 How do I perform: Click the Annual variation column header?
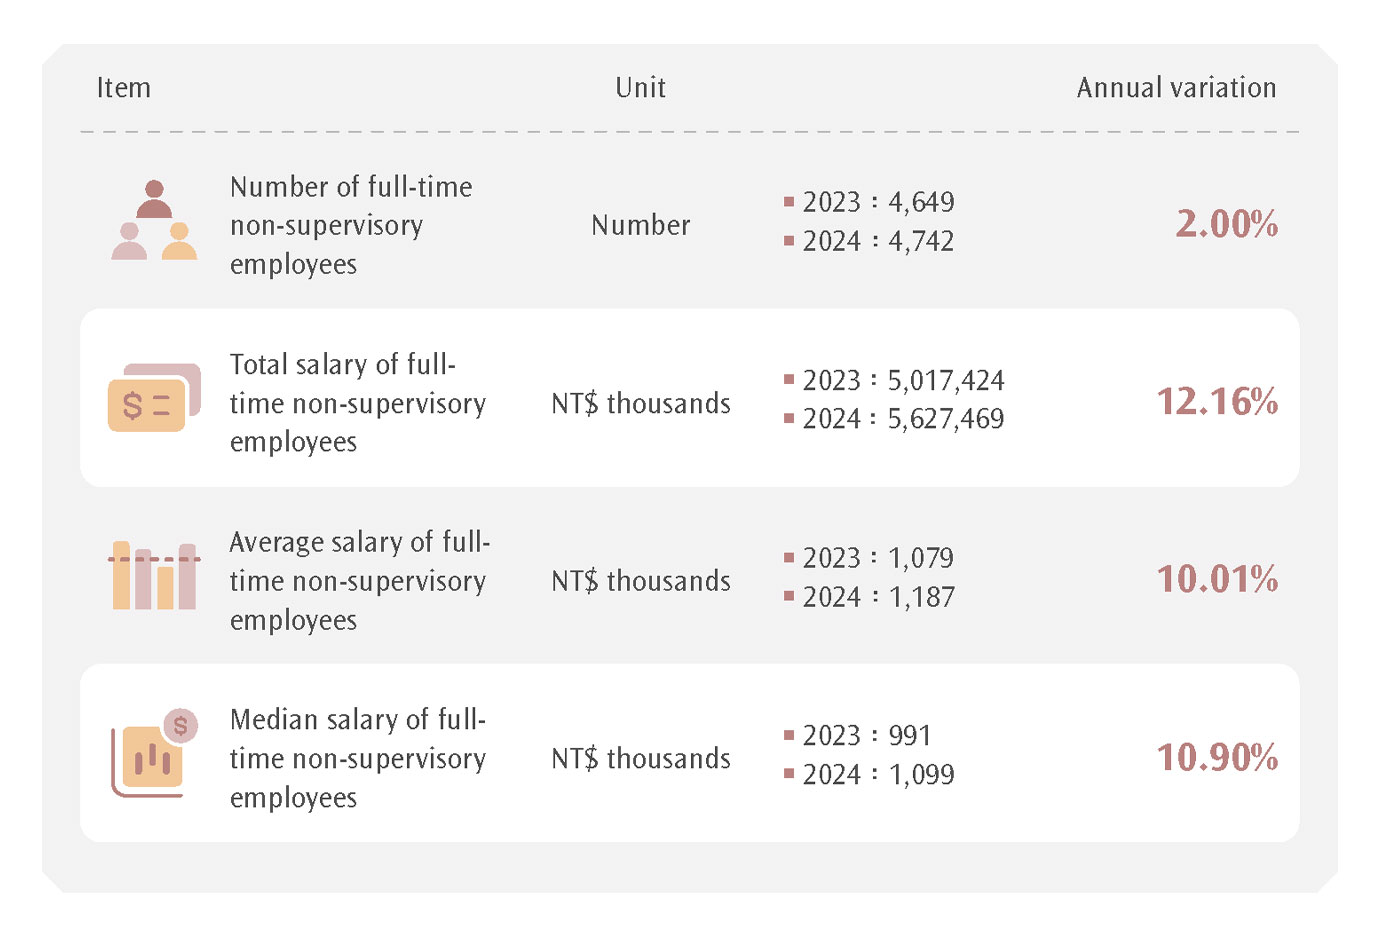1176,88
